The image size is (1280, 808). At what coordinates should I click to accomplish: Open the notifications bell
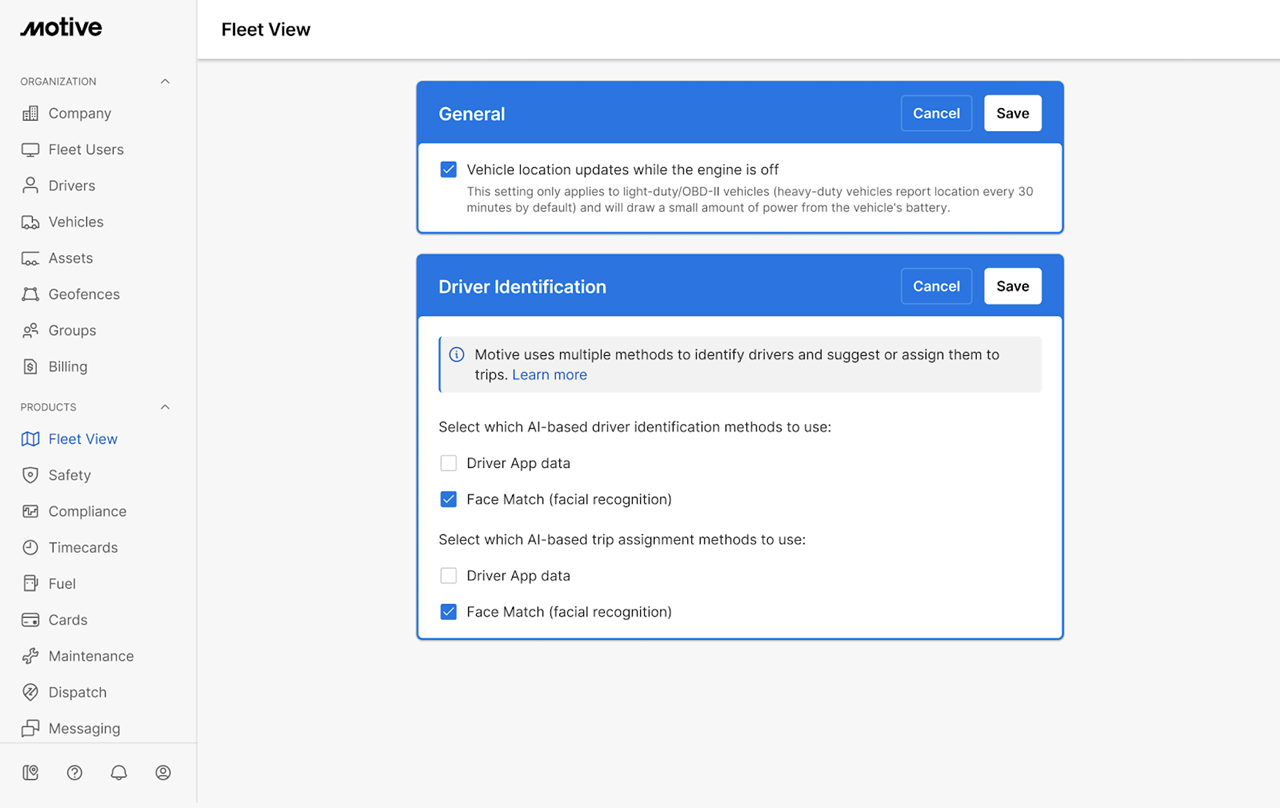click(118, 772)
